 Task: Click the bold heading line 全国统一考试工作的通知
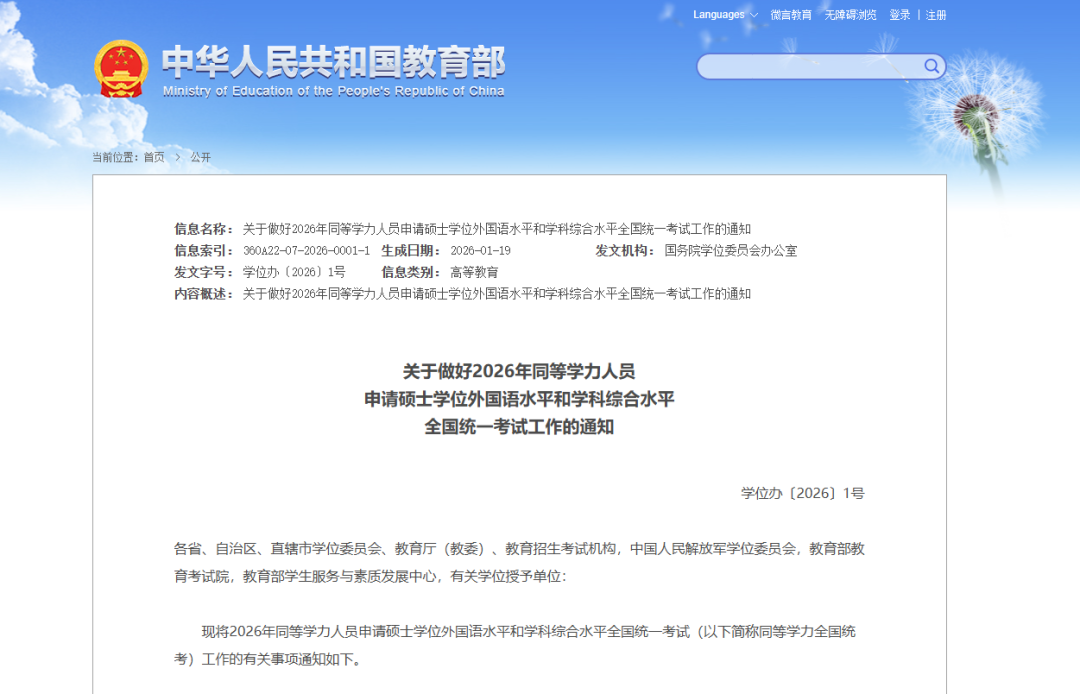coord(519,427)
